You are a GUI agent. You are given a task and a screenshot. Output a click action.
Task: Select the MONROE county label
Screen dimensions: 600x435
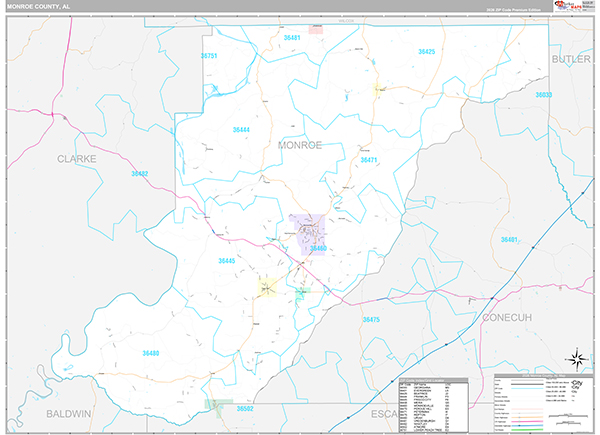[299, 145]
